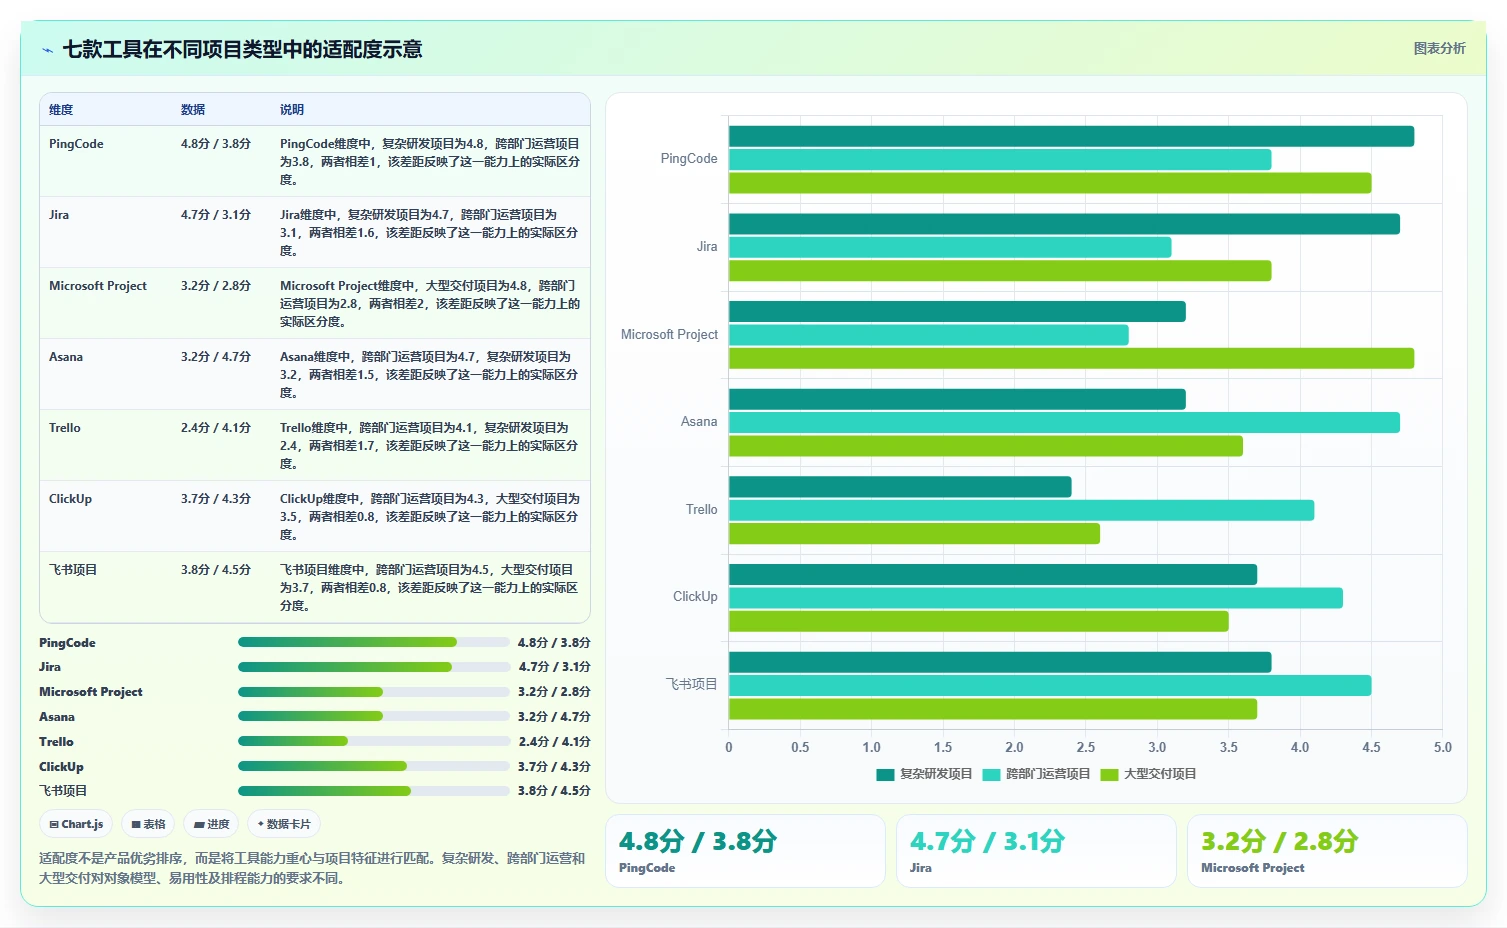Click the Asana progress bar
Image resolution: width=1507 pixels, height=928 pixels.
pos(374,716)
